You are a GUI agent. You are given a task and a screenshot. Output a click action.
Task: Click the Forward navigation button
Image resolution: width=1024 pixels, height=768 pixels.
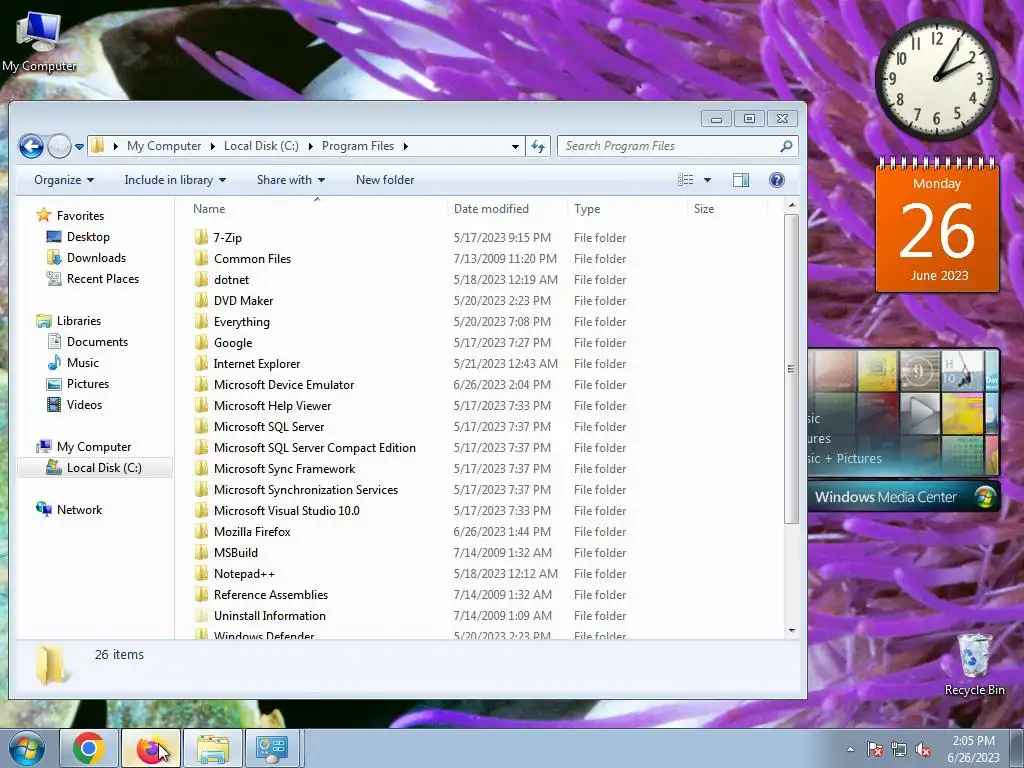pyautogui.click(x=59, y=146)
